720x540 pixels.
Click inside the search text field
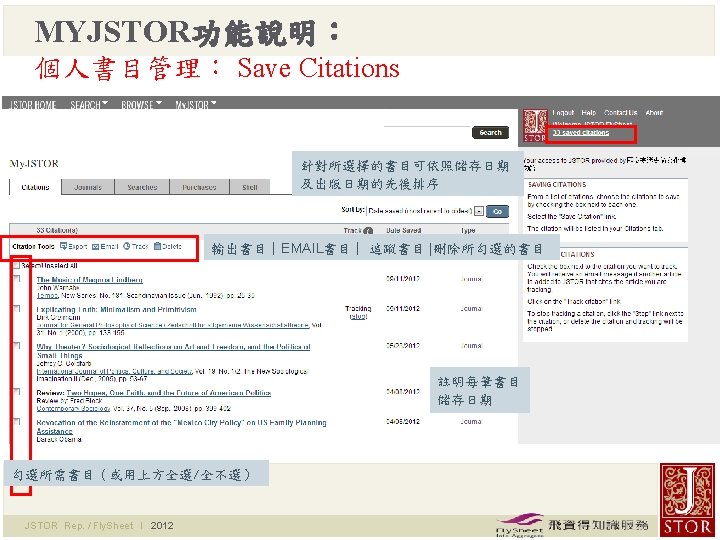(x=427, y=130)
